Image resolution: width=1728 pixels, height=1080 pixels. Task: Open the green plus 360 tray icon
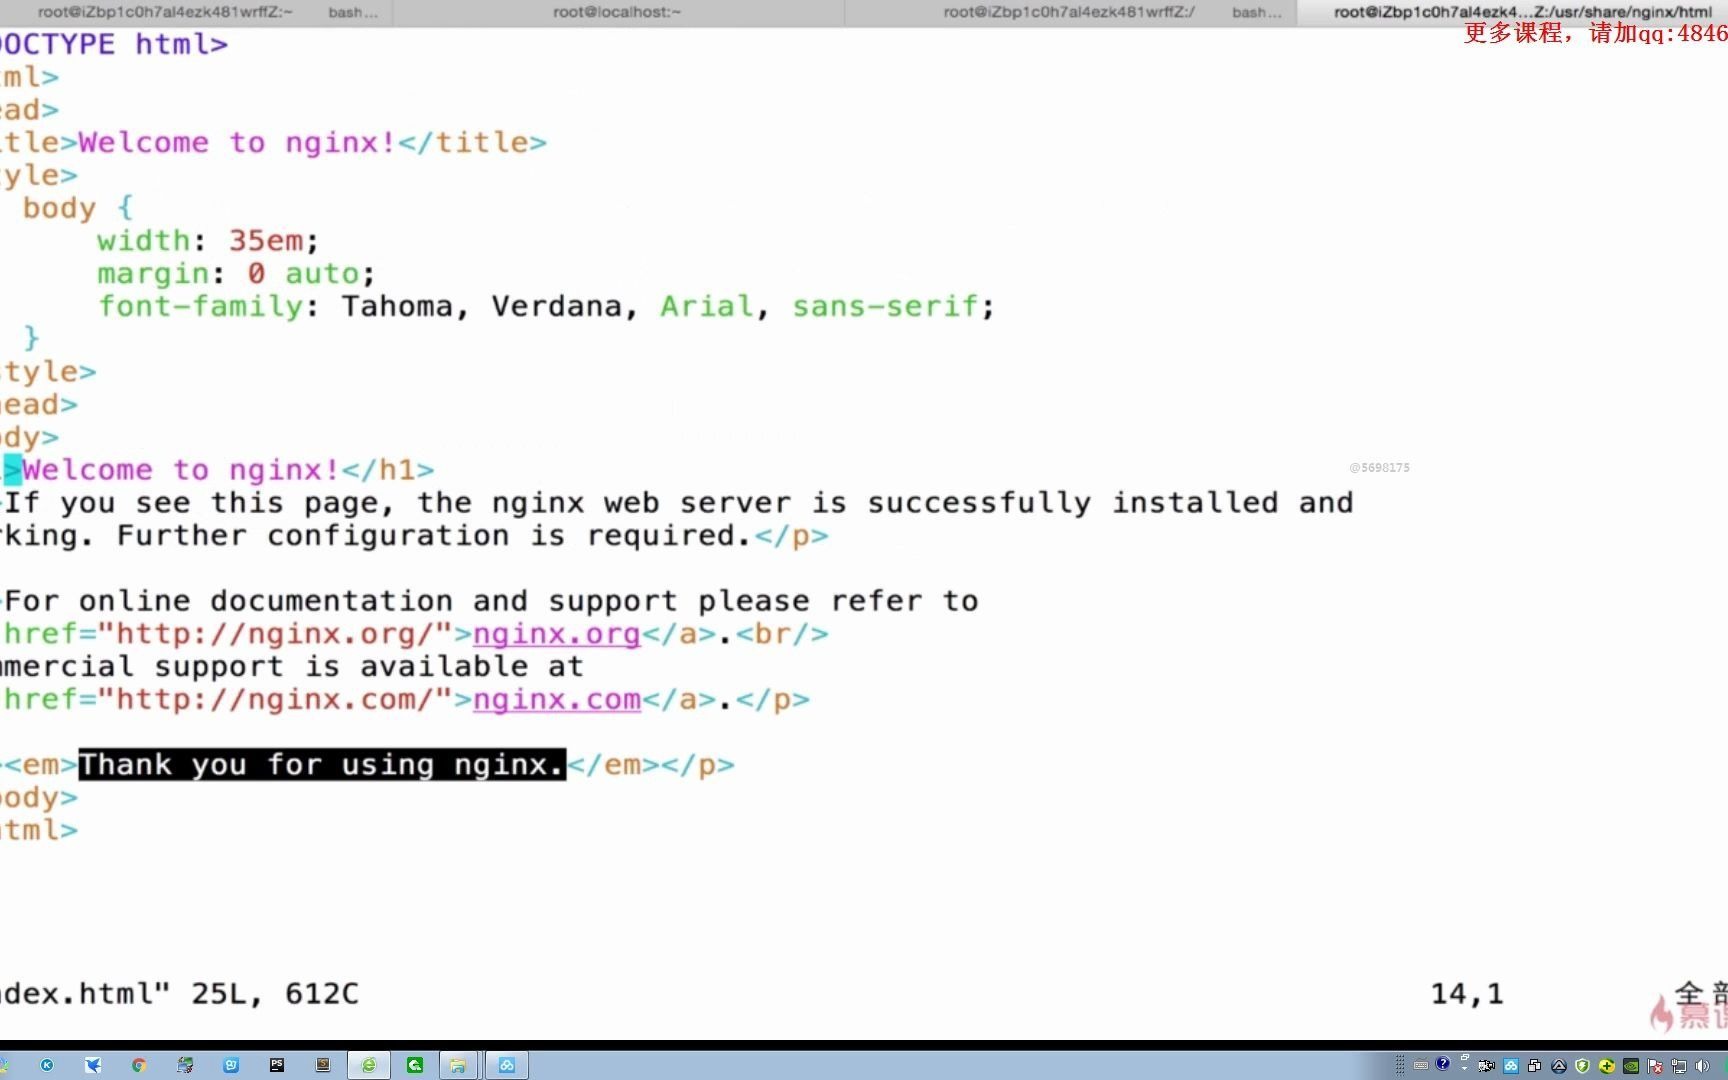1607,1066
